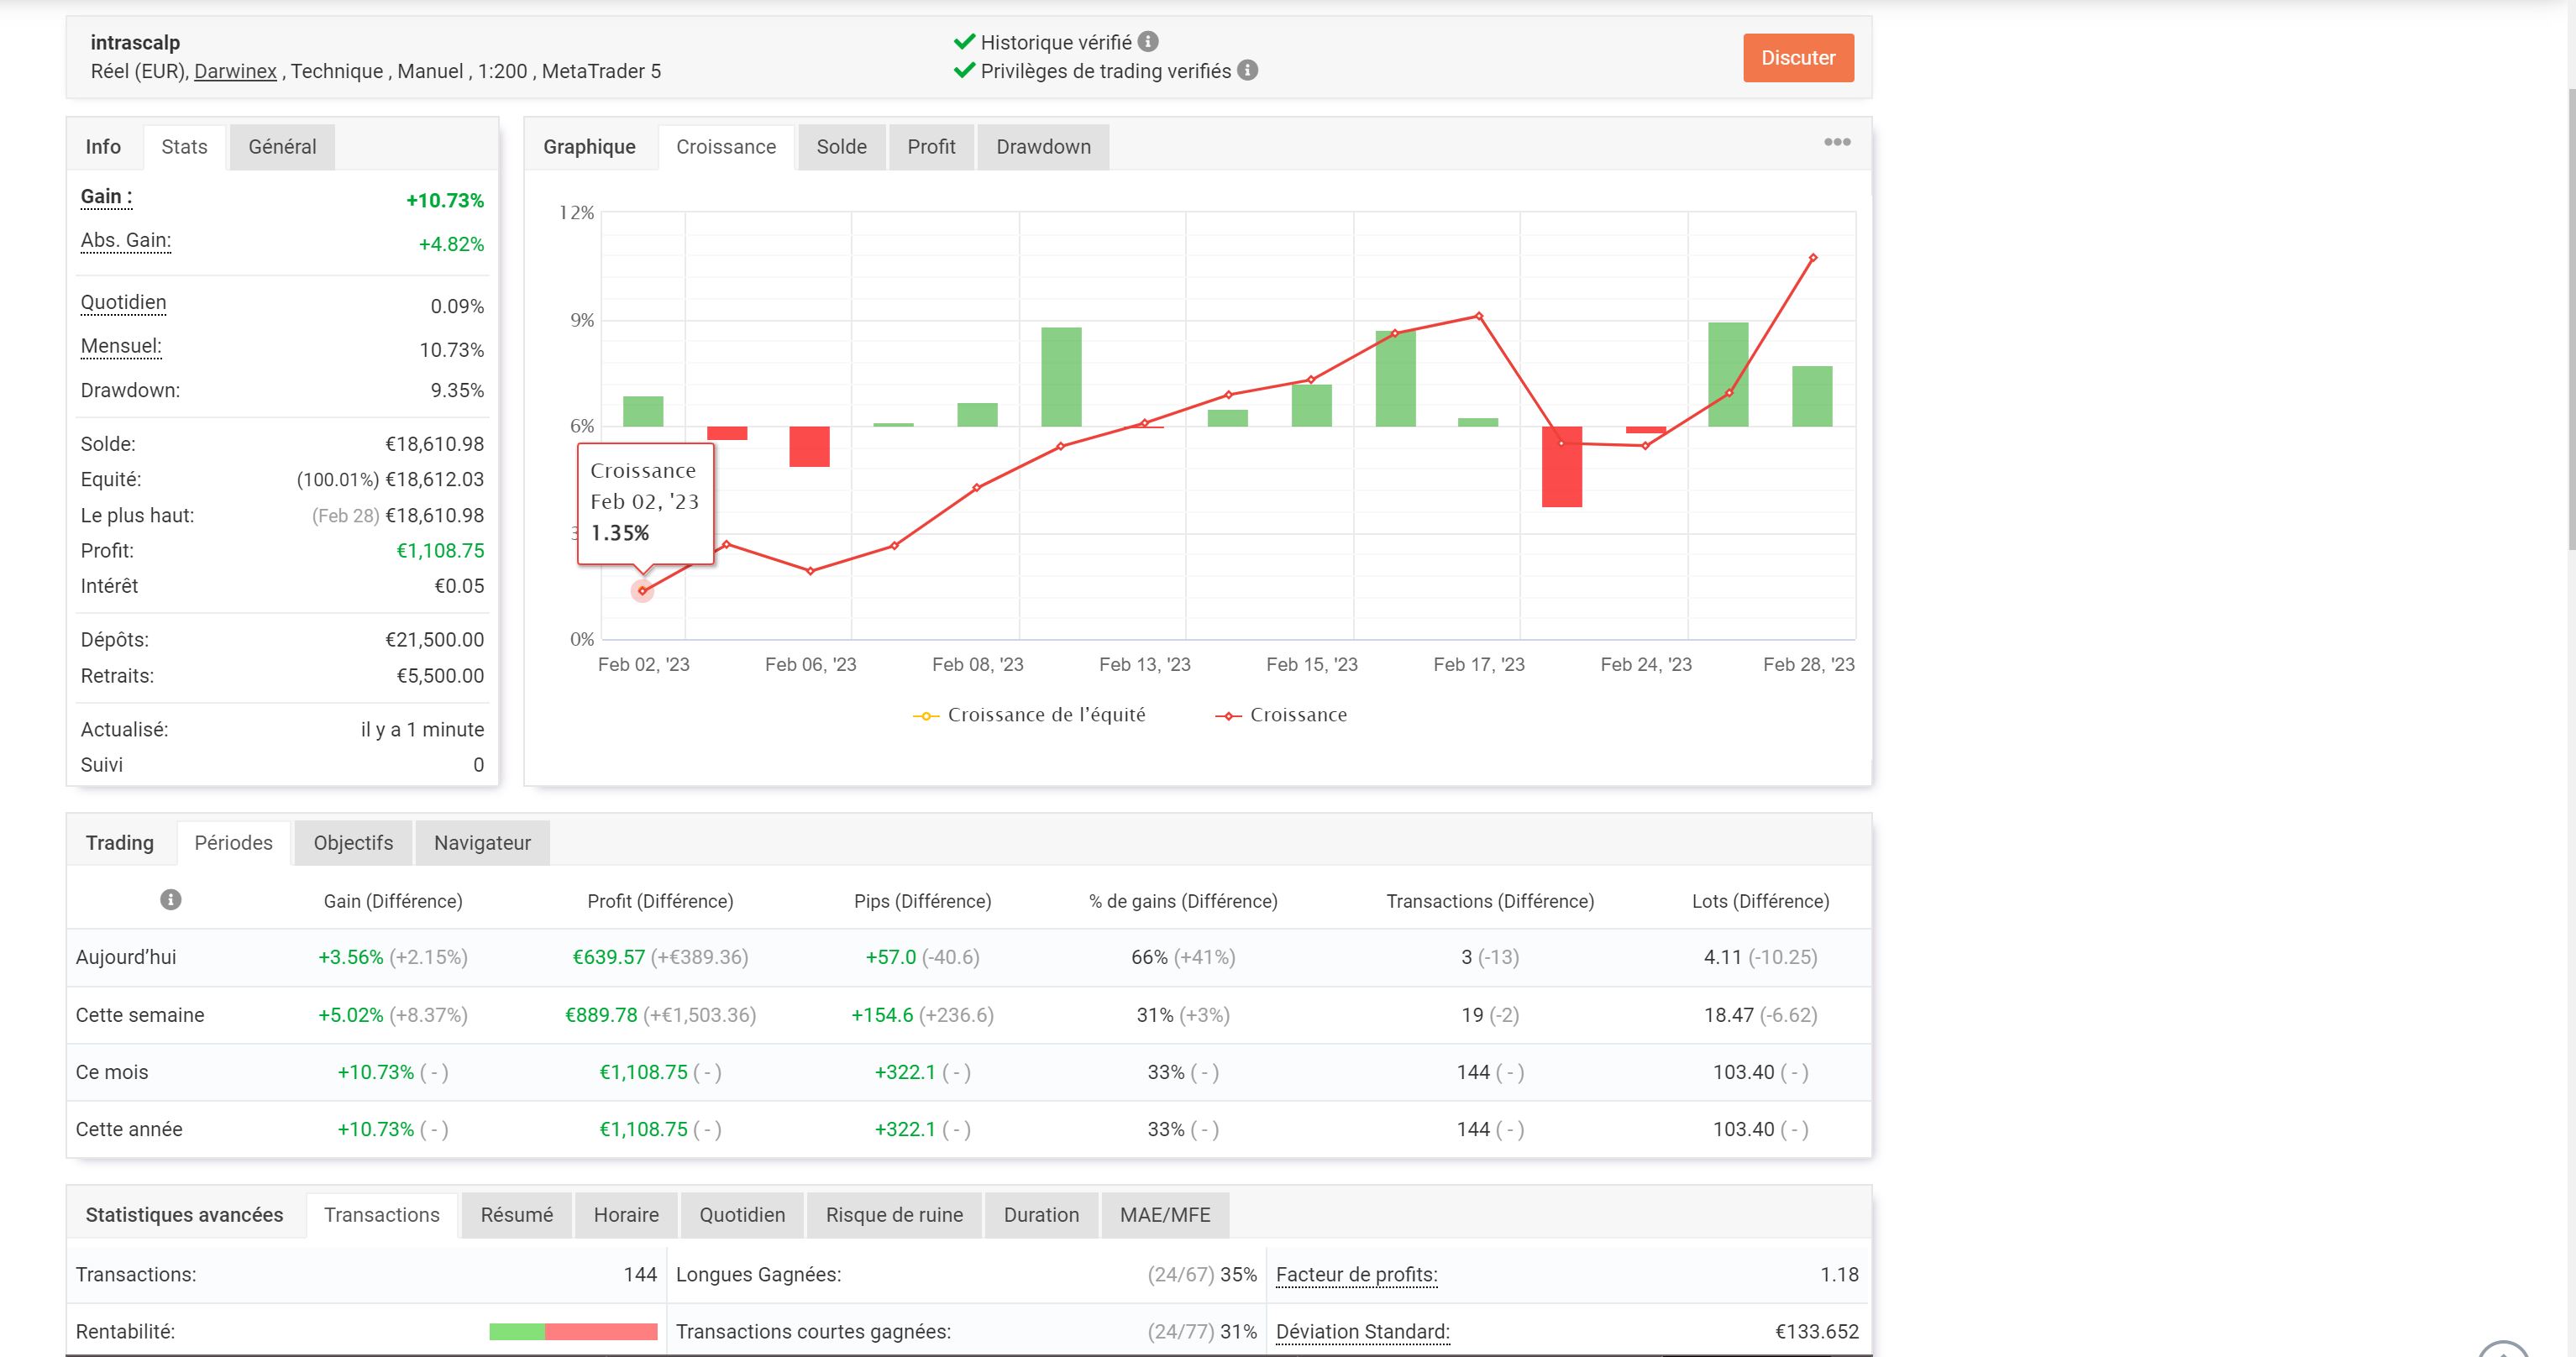
Task: Click info icon next to Historique vérifié
Action: pyautogui.click(x=1148, y=42)
